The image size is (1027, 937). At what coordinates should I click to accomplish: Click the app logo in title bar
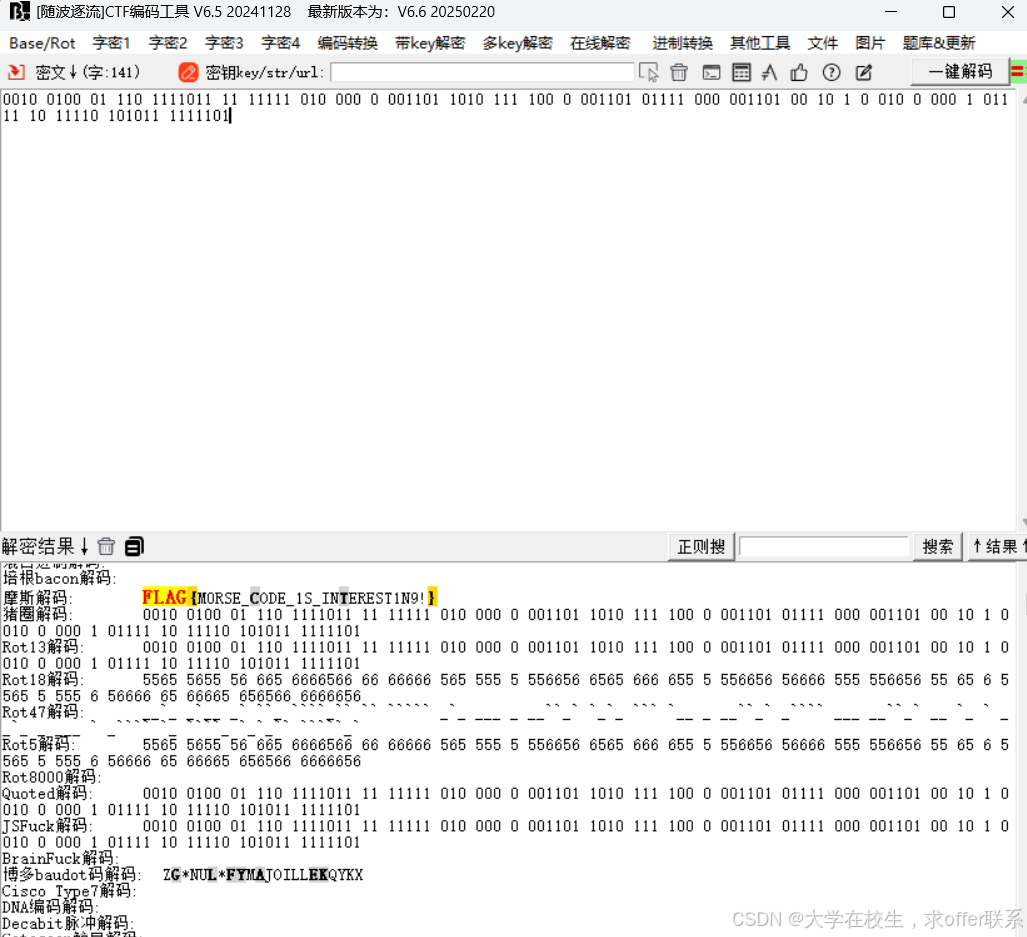pos(19,11)
